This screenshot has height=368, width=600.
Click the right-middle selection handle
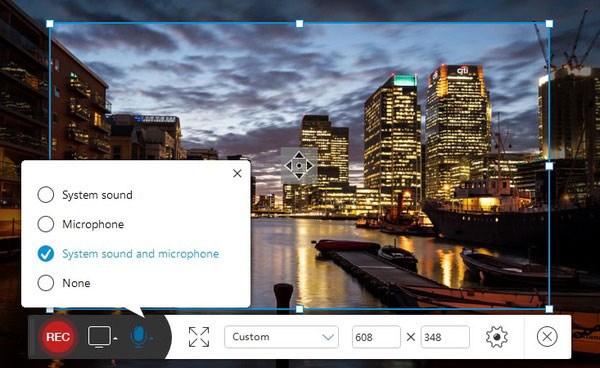point(549,166)
